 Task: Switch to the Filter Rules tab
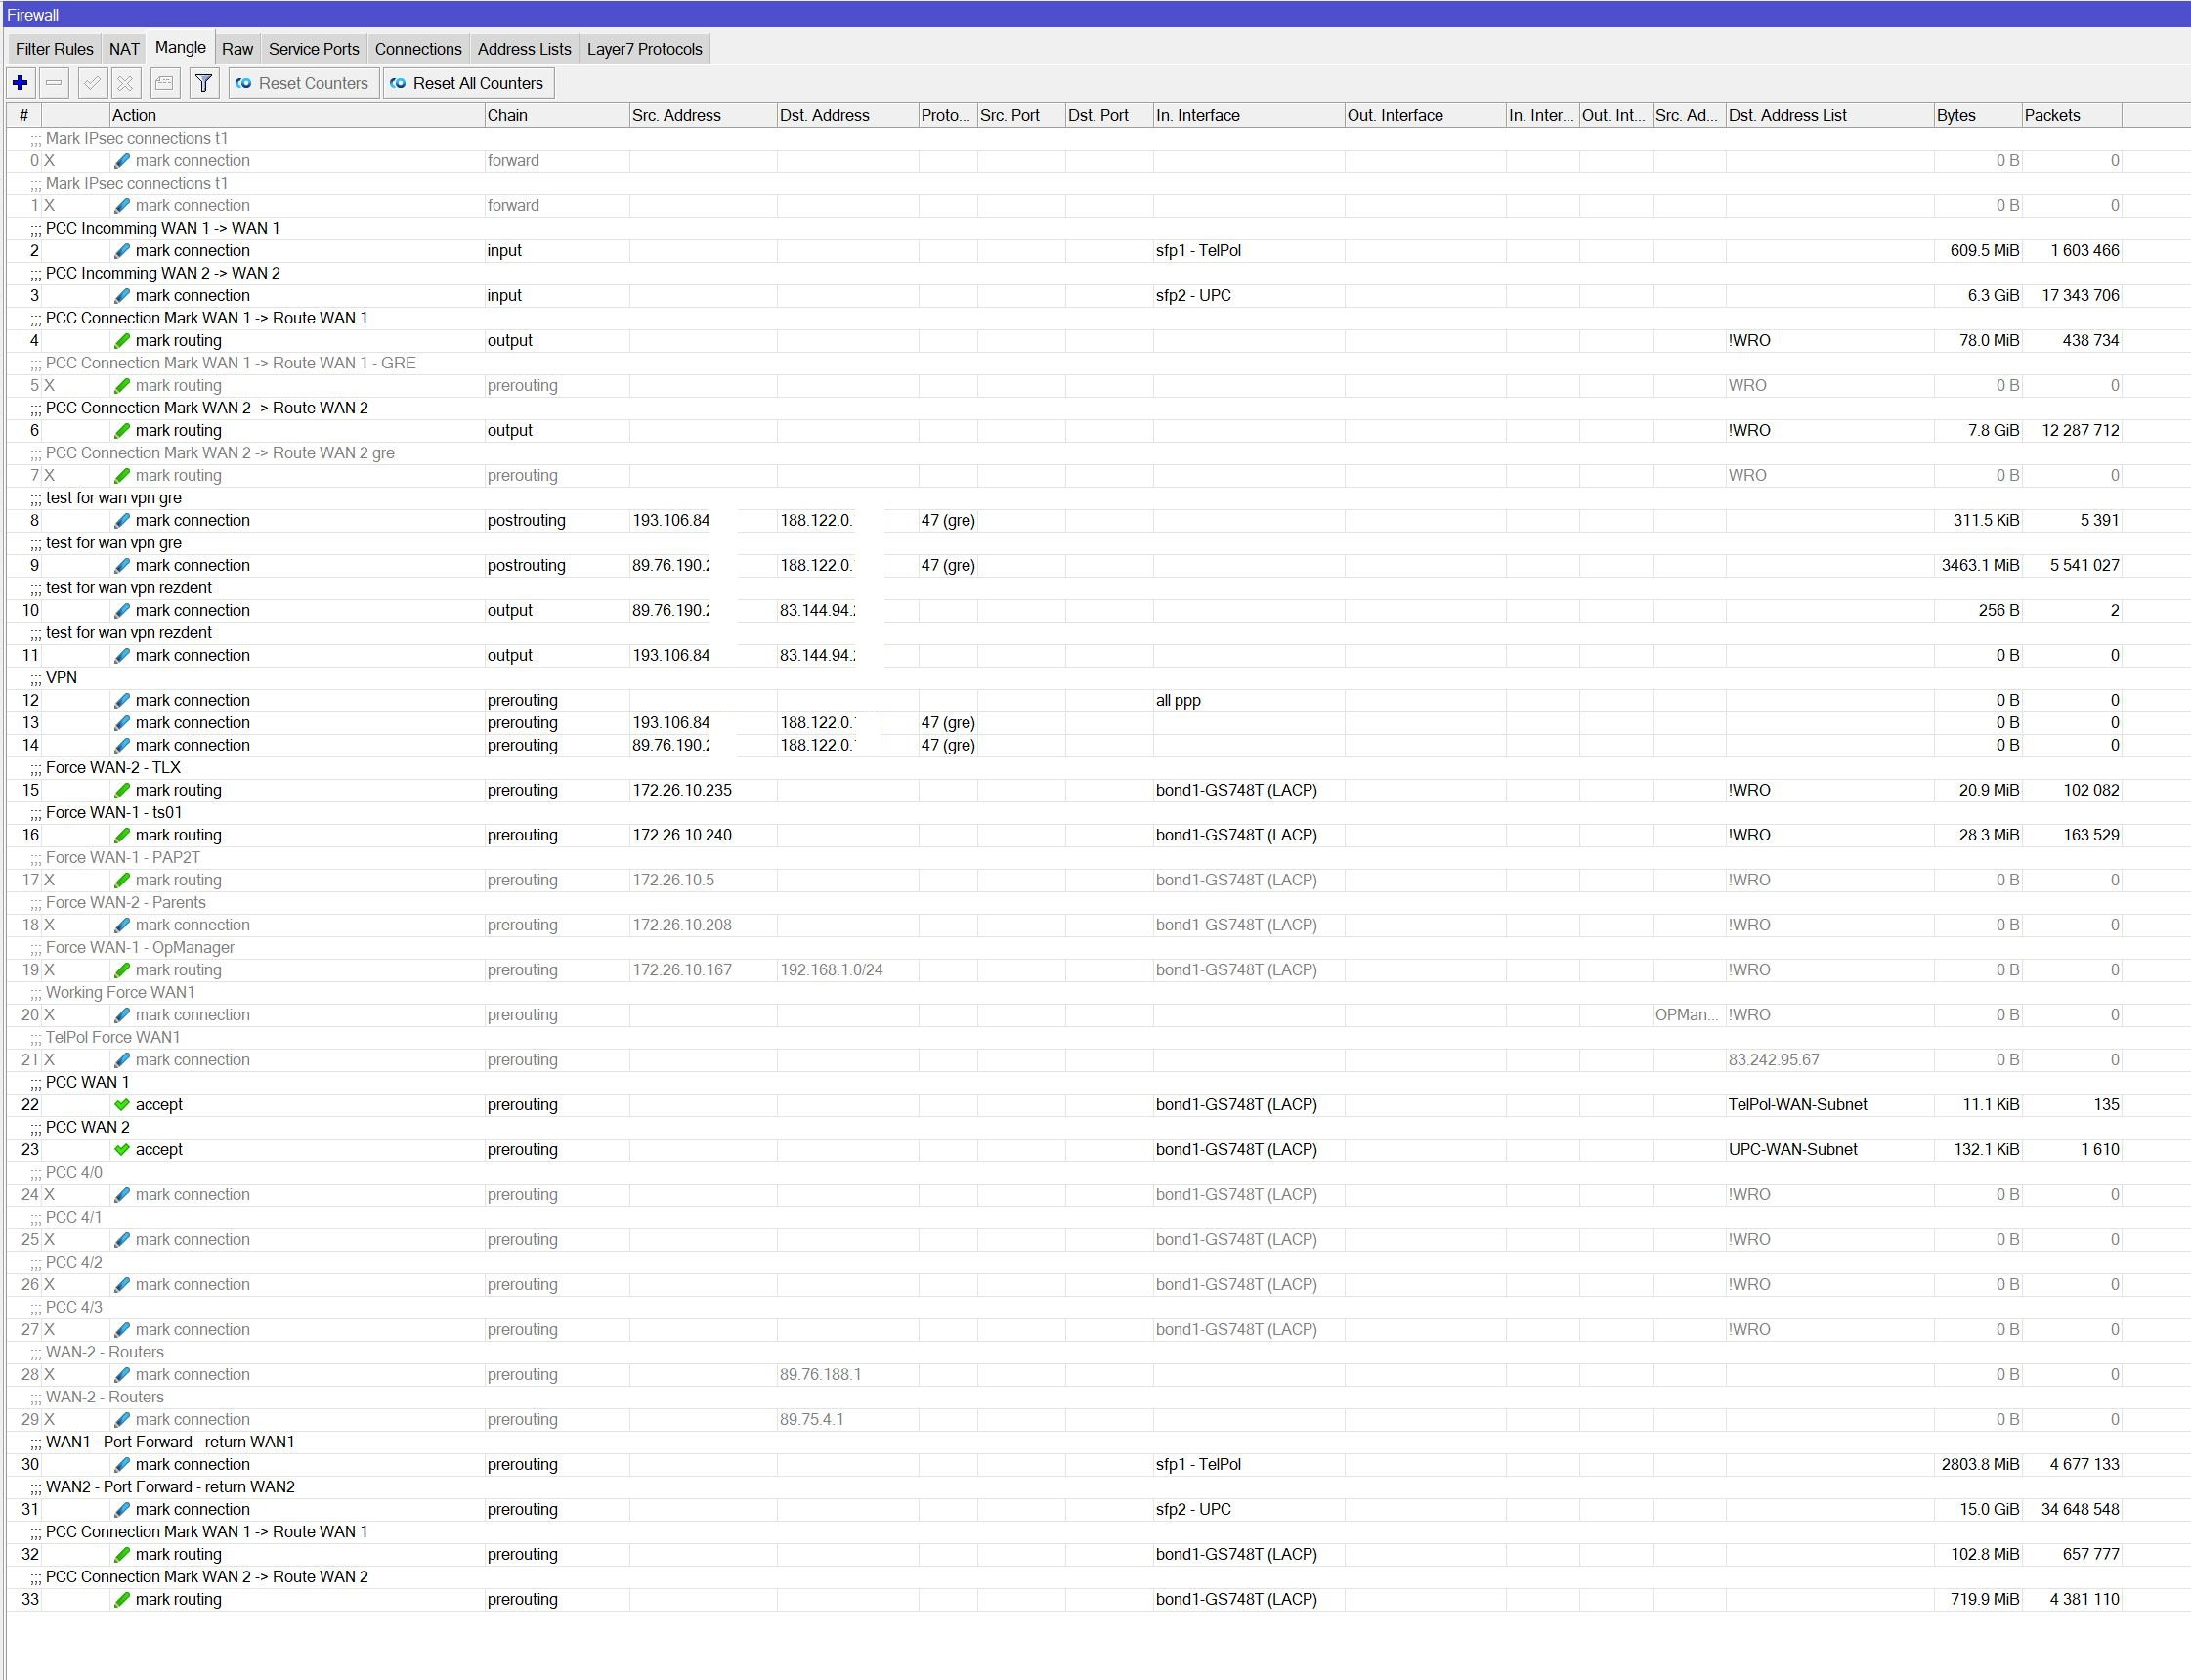tap(54, 49)
